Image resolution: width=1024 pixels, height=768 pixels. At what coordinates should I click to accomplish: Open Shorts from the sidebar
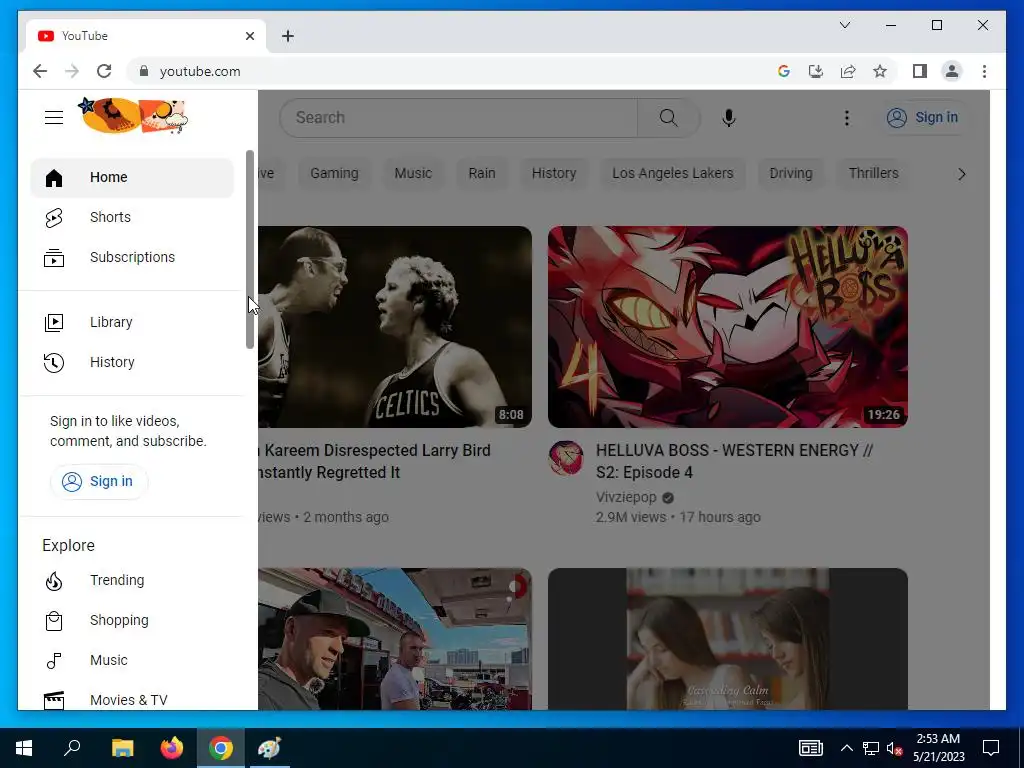[132, 217]
